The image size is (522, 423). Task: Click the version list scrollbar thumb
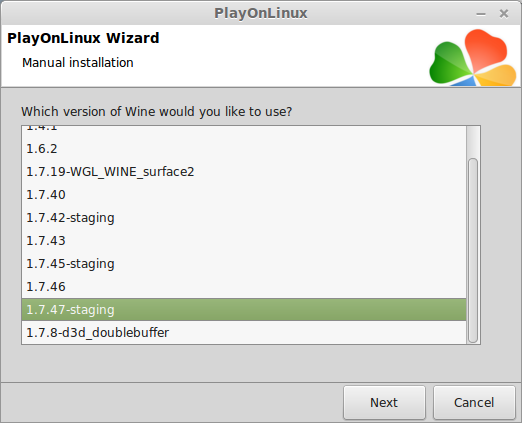(x=473, y=250)
